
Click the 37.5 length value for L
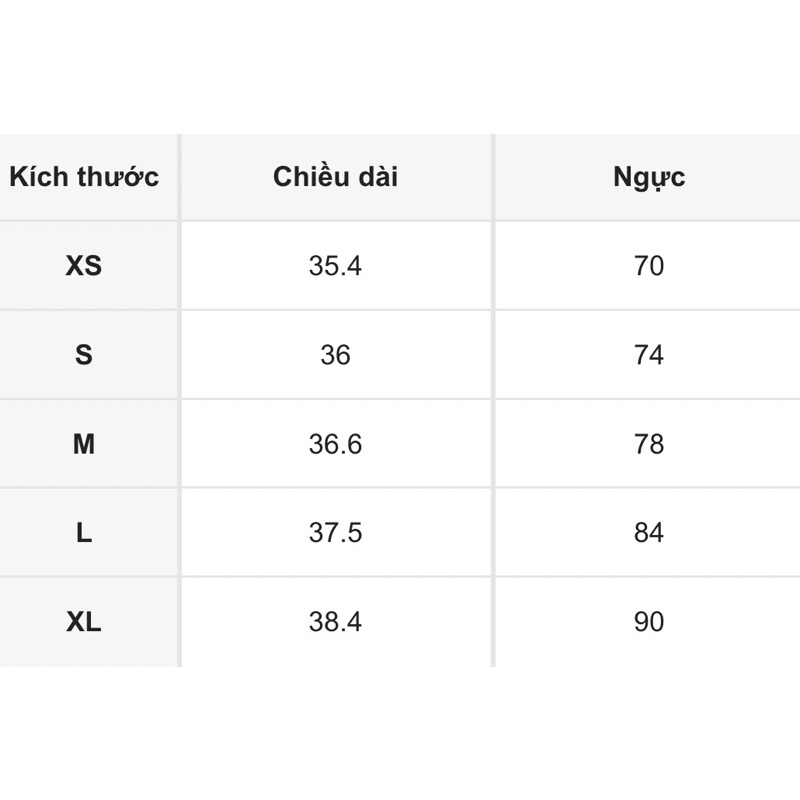[335, 533]
